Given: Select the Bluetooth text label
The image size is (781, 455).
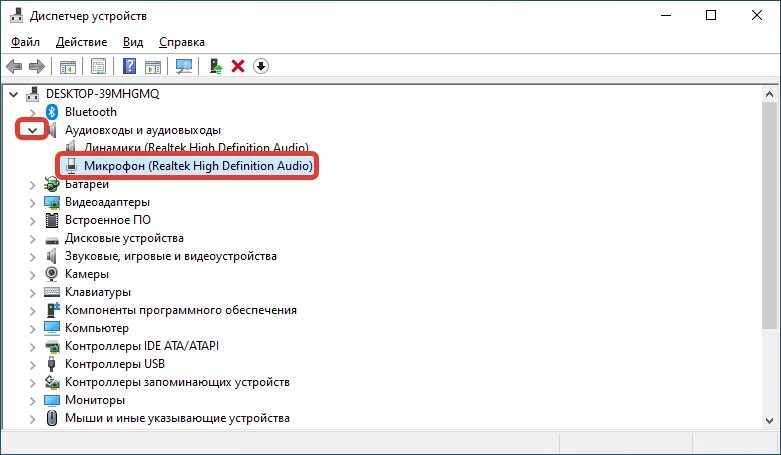Looking at the screenshot, I should [91, 112].
